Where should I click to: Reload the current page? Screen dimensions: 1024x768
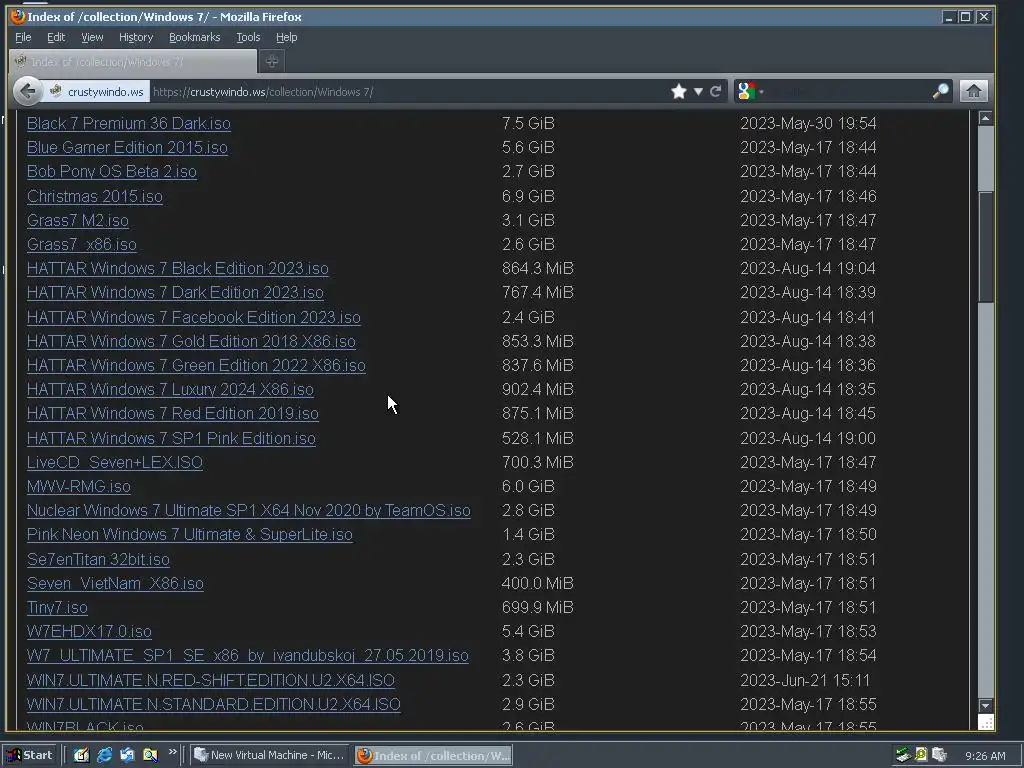coord(716,91)
